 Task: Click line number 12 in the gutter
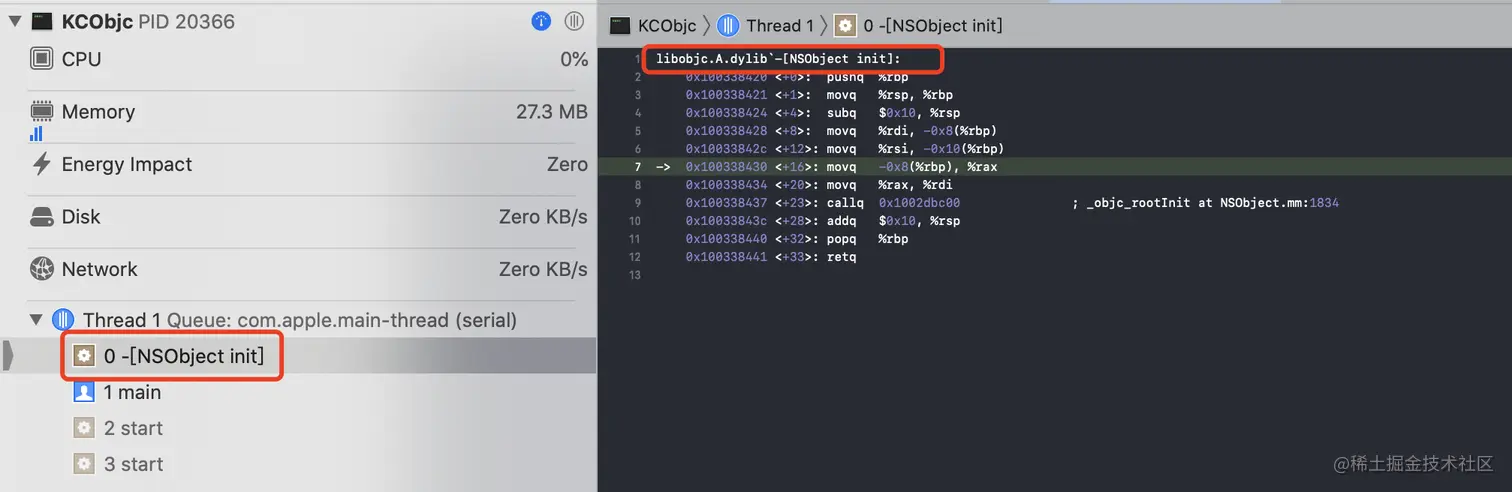tap(635, 257)
